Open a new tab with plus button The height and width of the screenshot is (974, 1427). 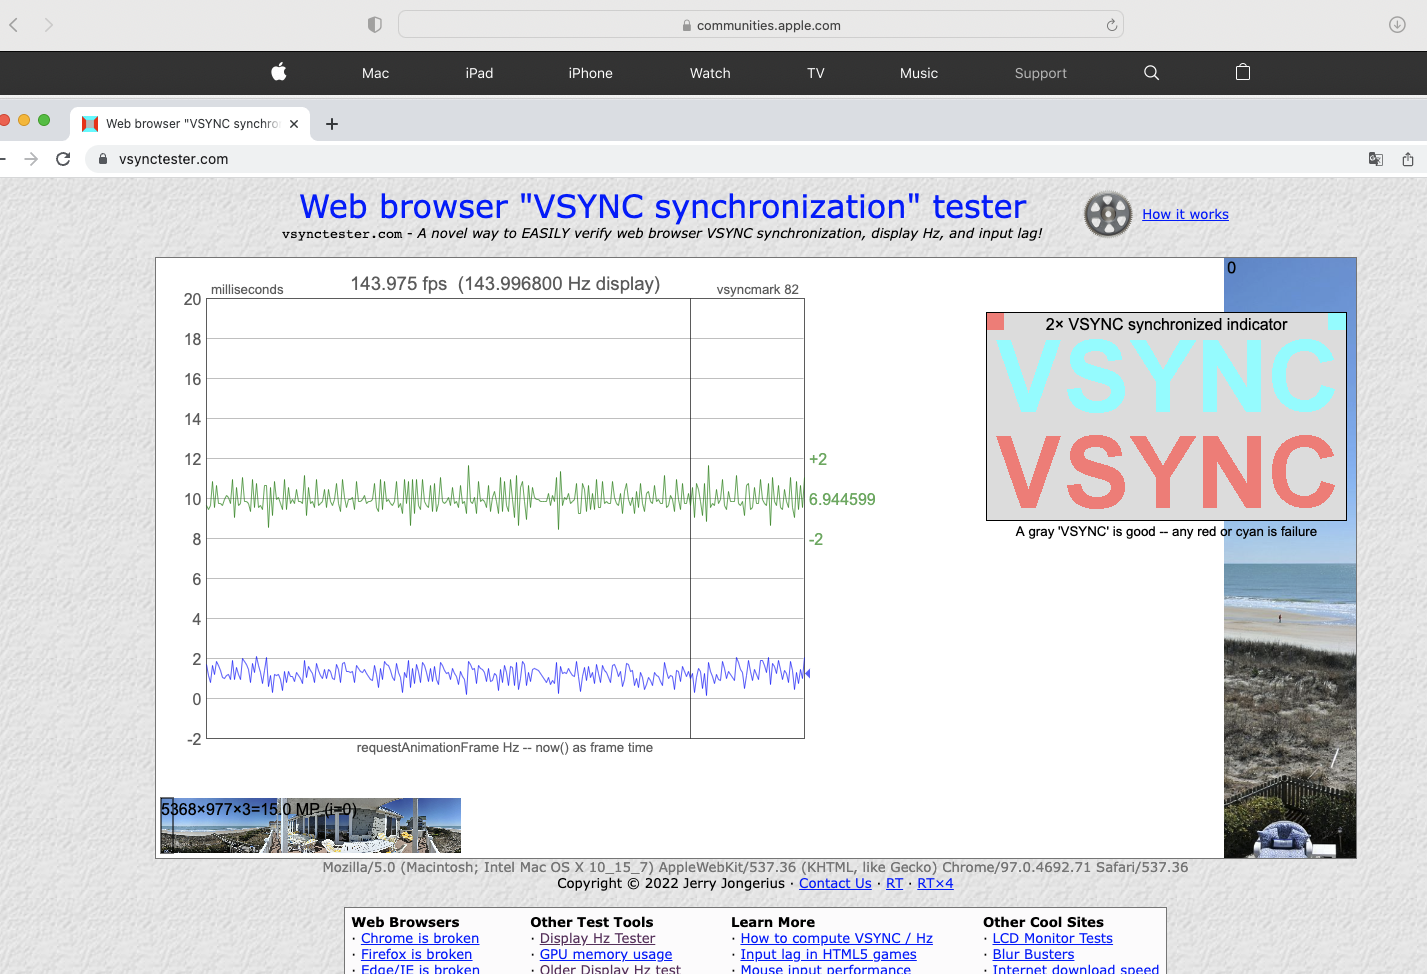332,124
